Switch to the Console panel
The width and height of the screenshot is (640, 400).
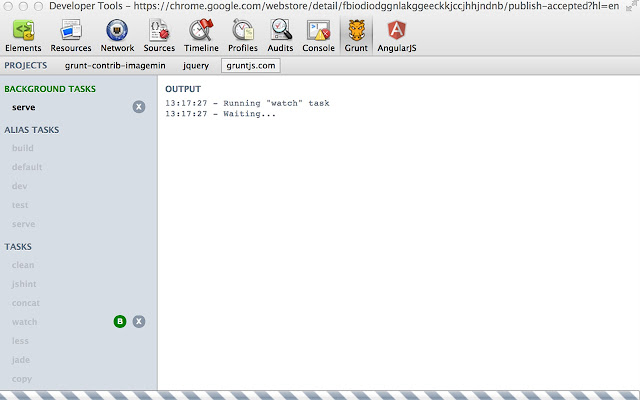pyautogui.click(x=318, y=36)
